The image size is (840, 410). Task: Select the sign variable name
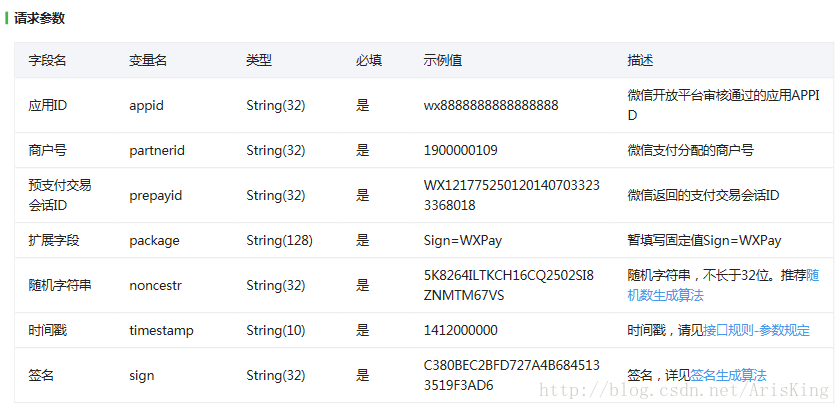pos(141,376)
